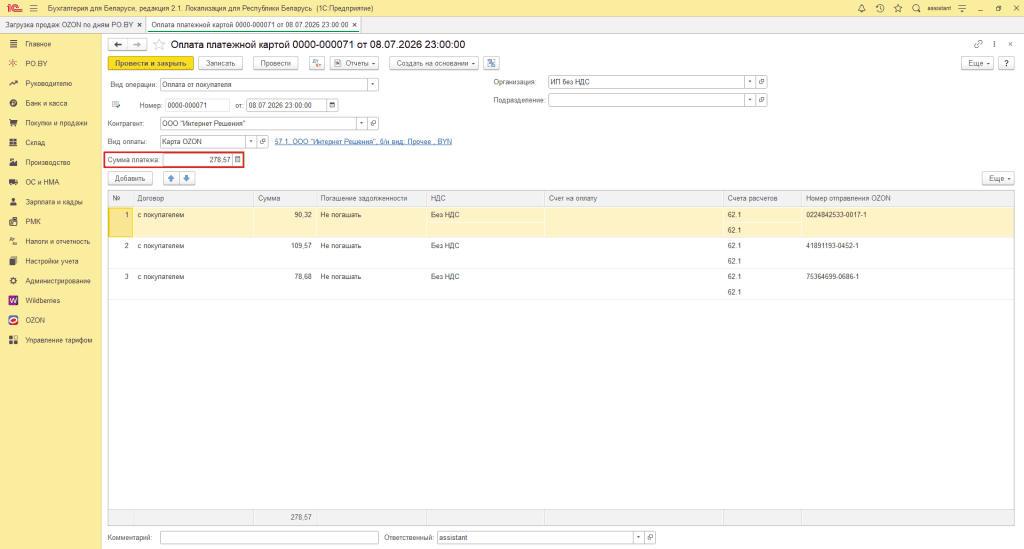Expand the Вид оплаты dropdown
Viewport: 1024px width, 549px height.
251,142
